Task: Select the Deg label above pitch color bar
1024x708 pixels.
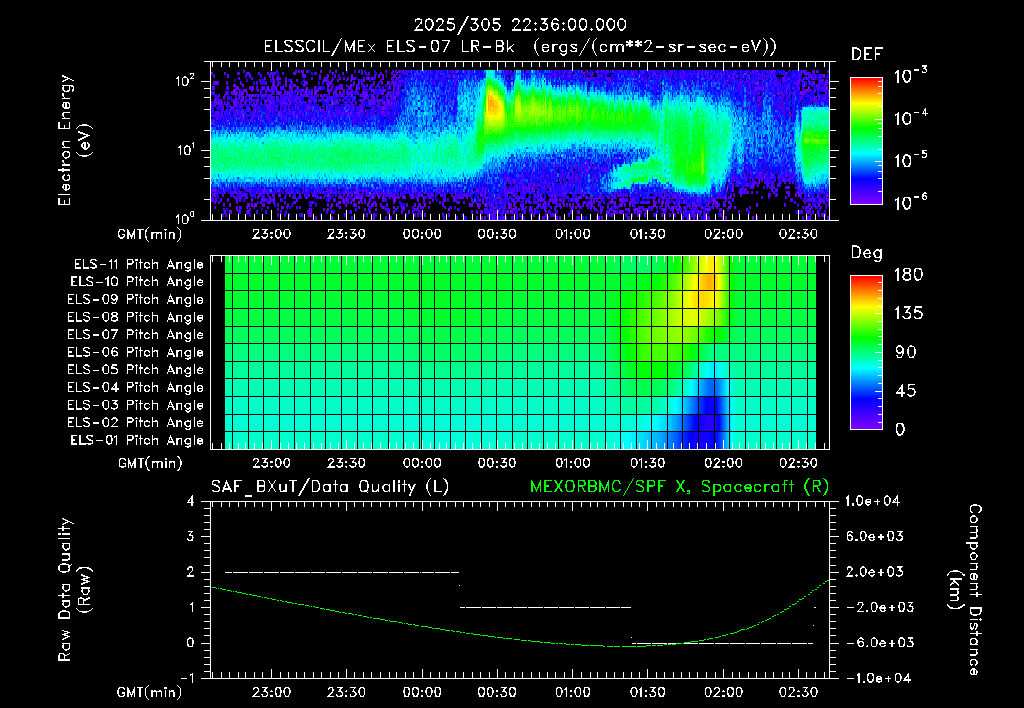Action: click(866, 253)
